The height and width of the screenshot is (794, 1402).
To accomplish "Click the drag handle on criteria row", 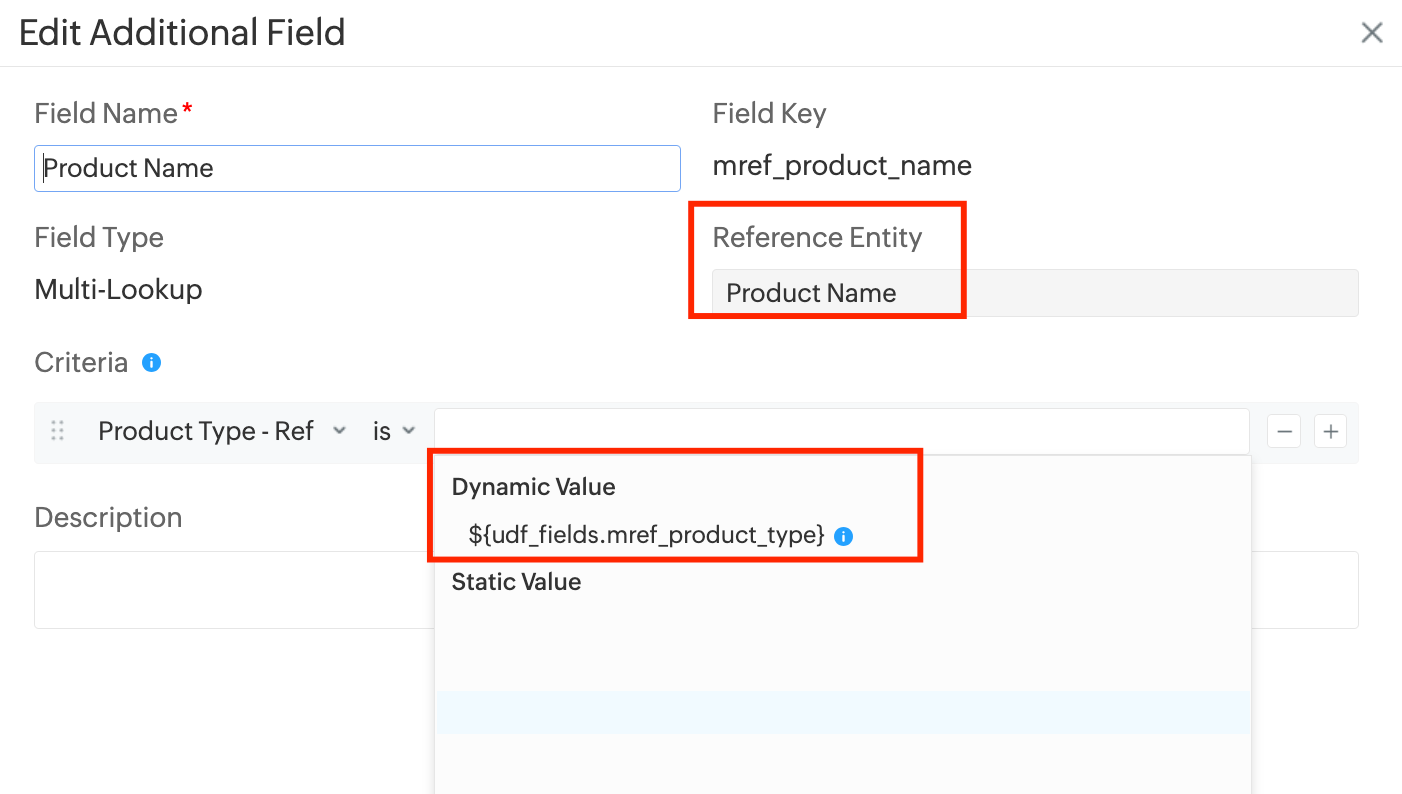I will (57, 431).
